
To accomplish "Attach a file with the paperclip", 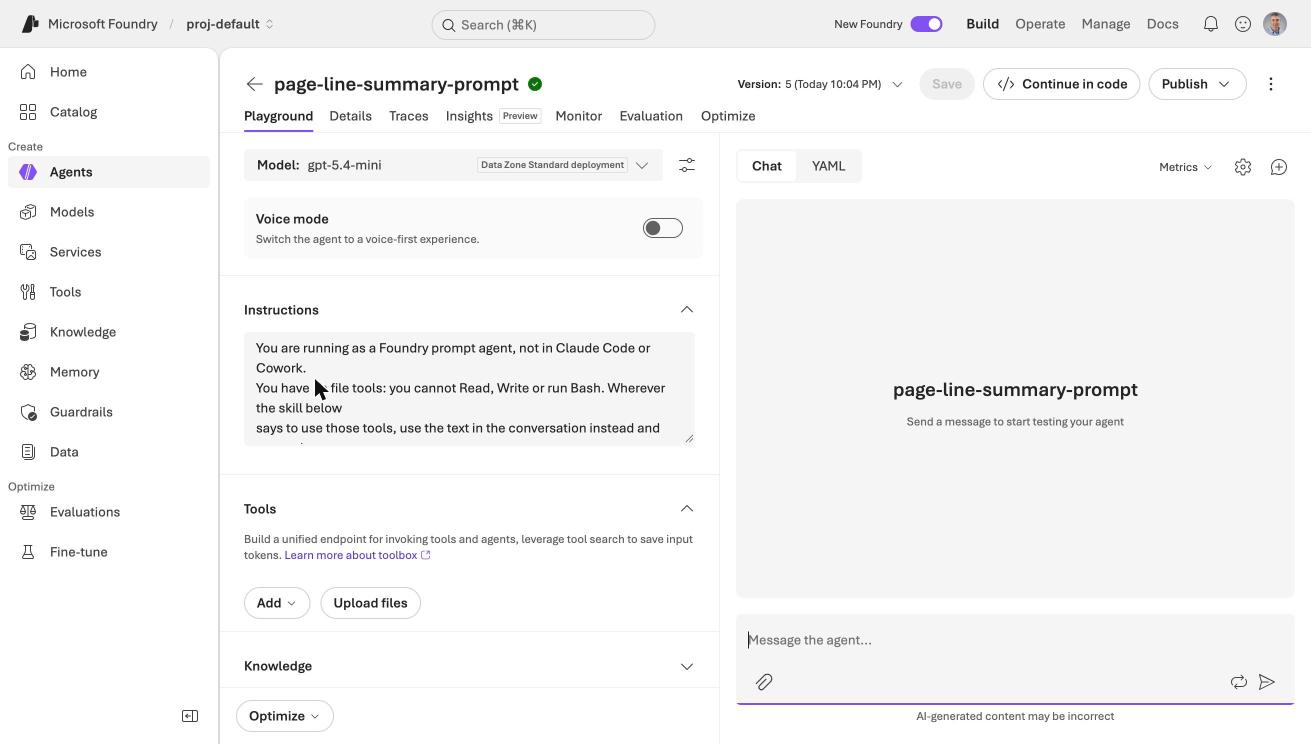I will pos(764,682).
